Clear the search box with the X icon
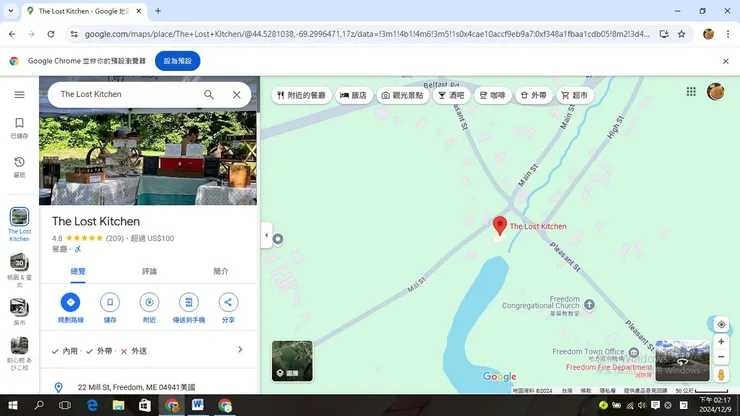Image resolution: width=740 pixels, height=416 pixels. coord(236,94)
